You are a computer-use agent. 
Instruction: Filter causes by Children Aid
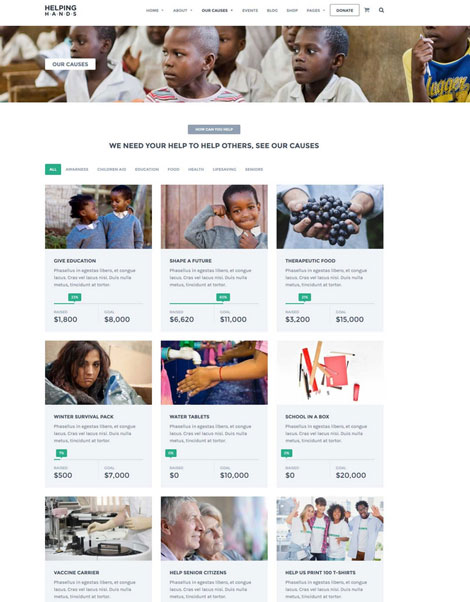[111, 169]
